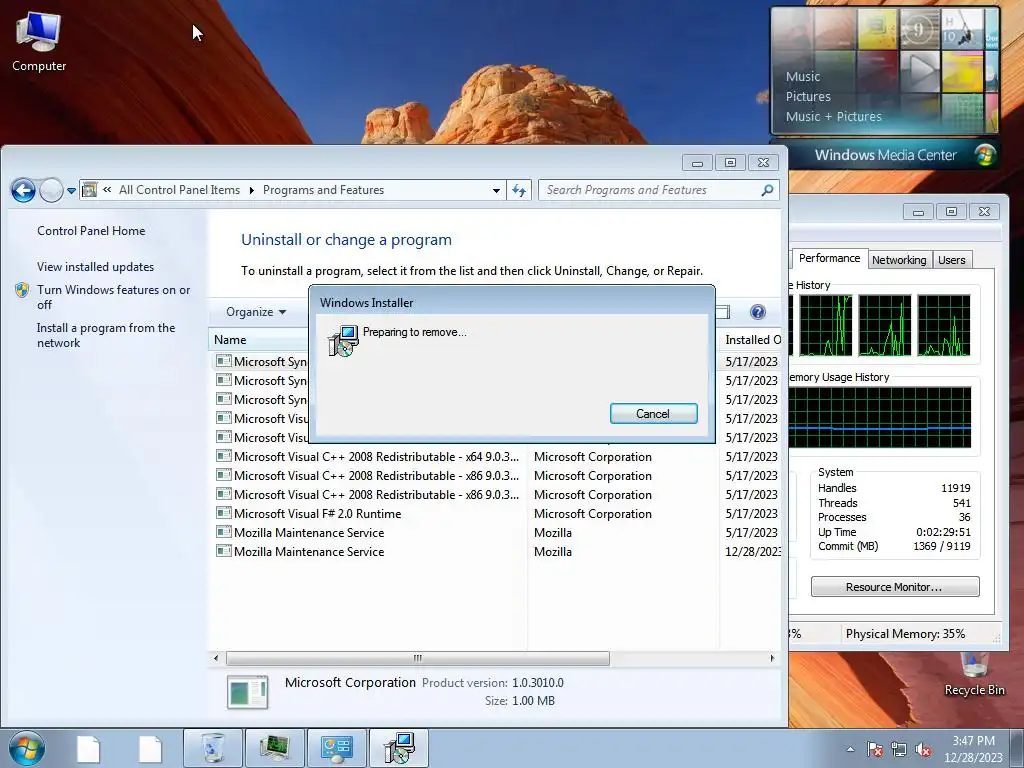The height and width of the screenshot is (768, 1024).
Task: Click the Windows Installer dialog icon
Action: (x=344, y=341)
